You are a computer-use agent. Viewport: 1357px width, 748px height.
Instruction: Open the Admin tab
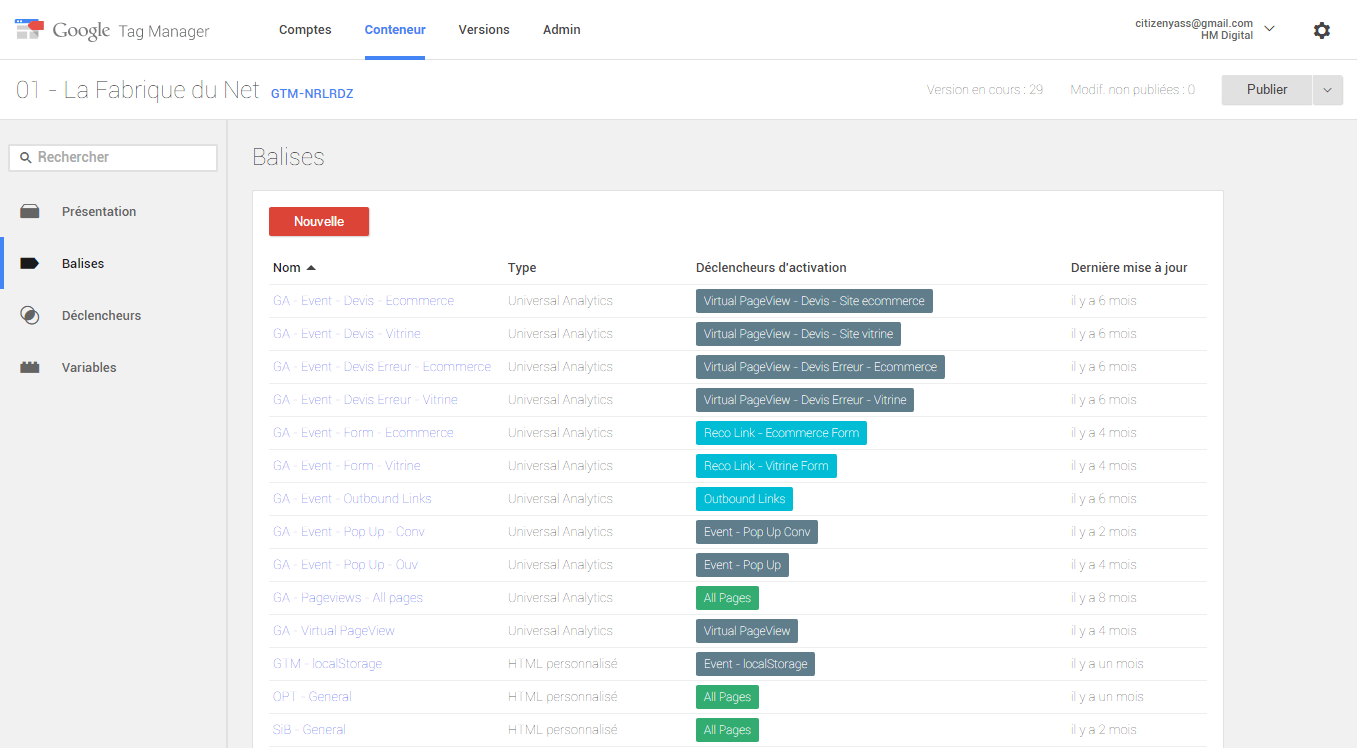[561, 30]
